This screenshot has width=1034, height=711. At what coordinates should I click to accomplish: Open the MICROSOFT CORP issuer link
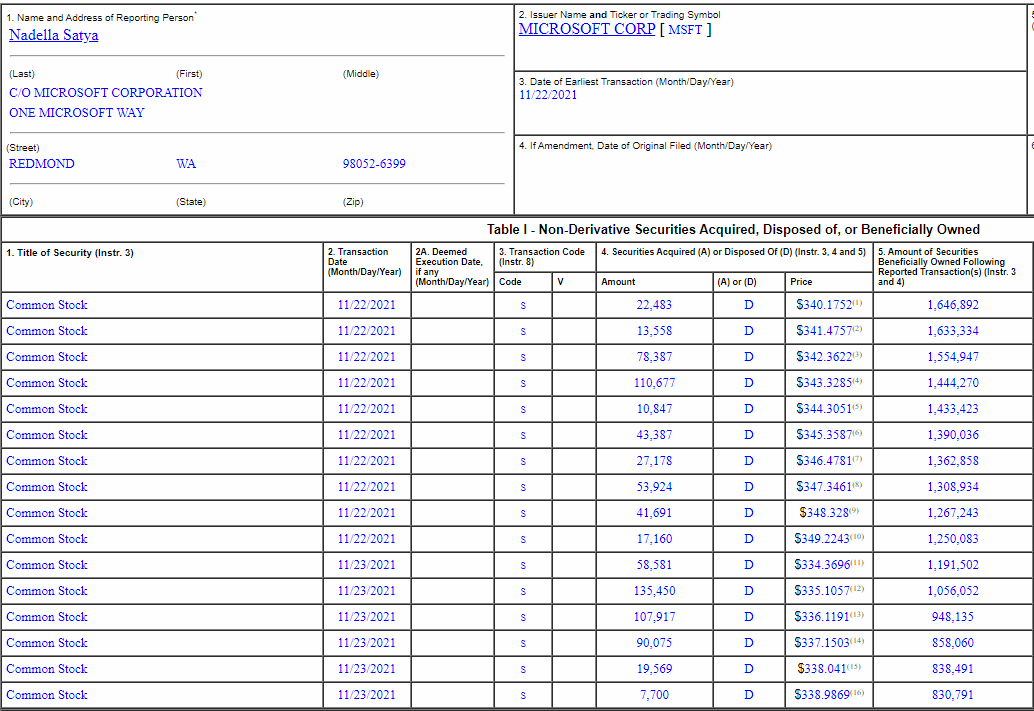coord(587,29)
